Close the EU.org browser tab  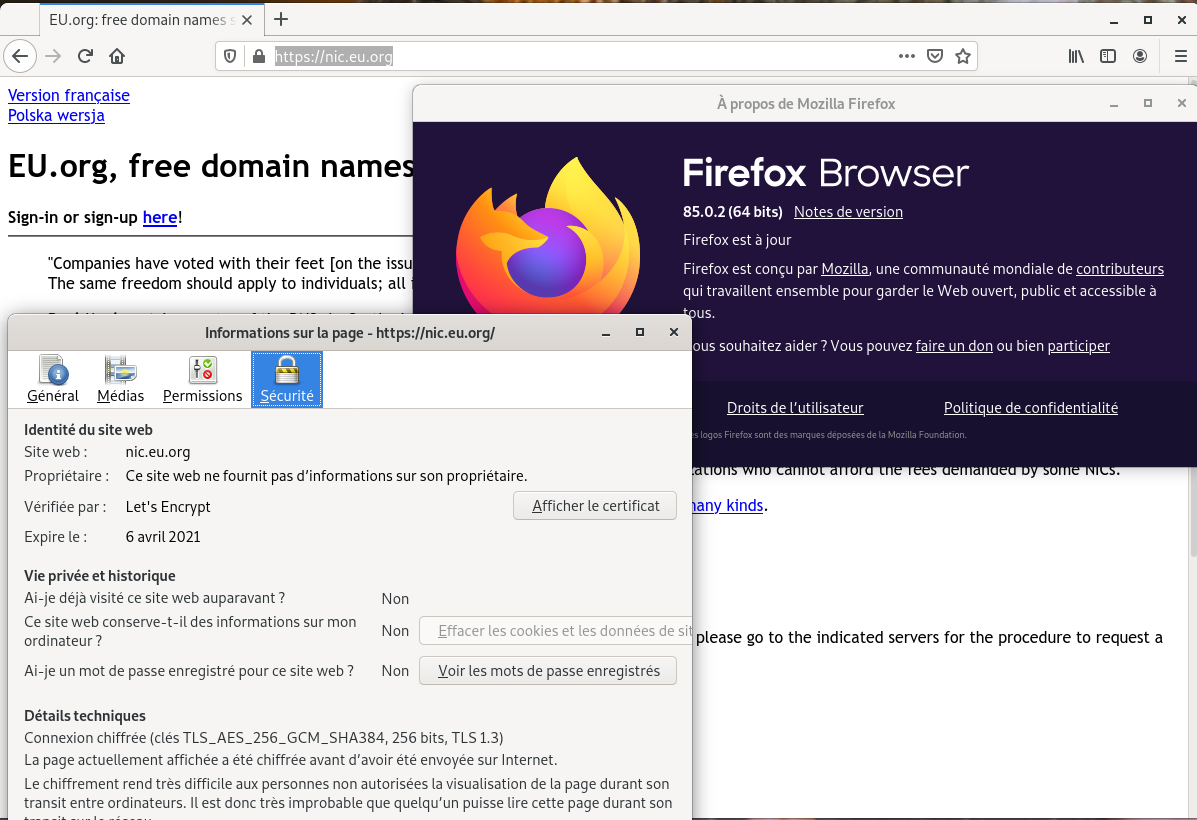coord(247,20)
